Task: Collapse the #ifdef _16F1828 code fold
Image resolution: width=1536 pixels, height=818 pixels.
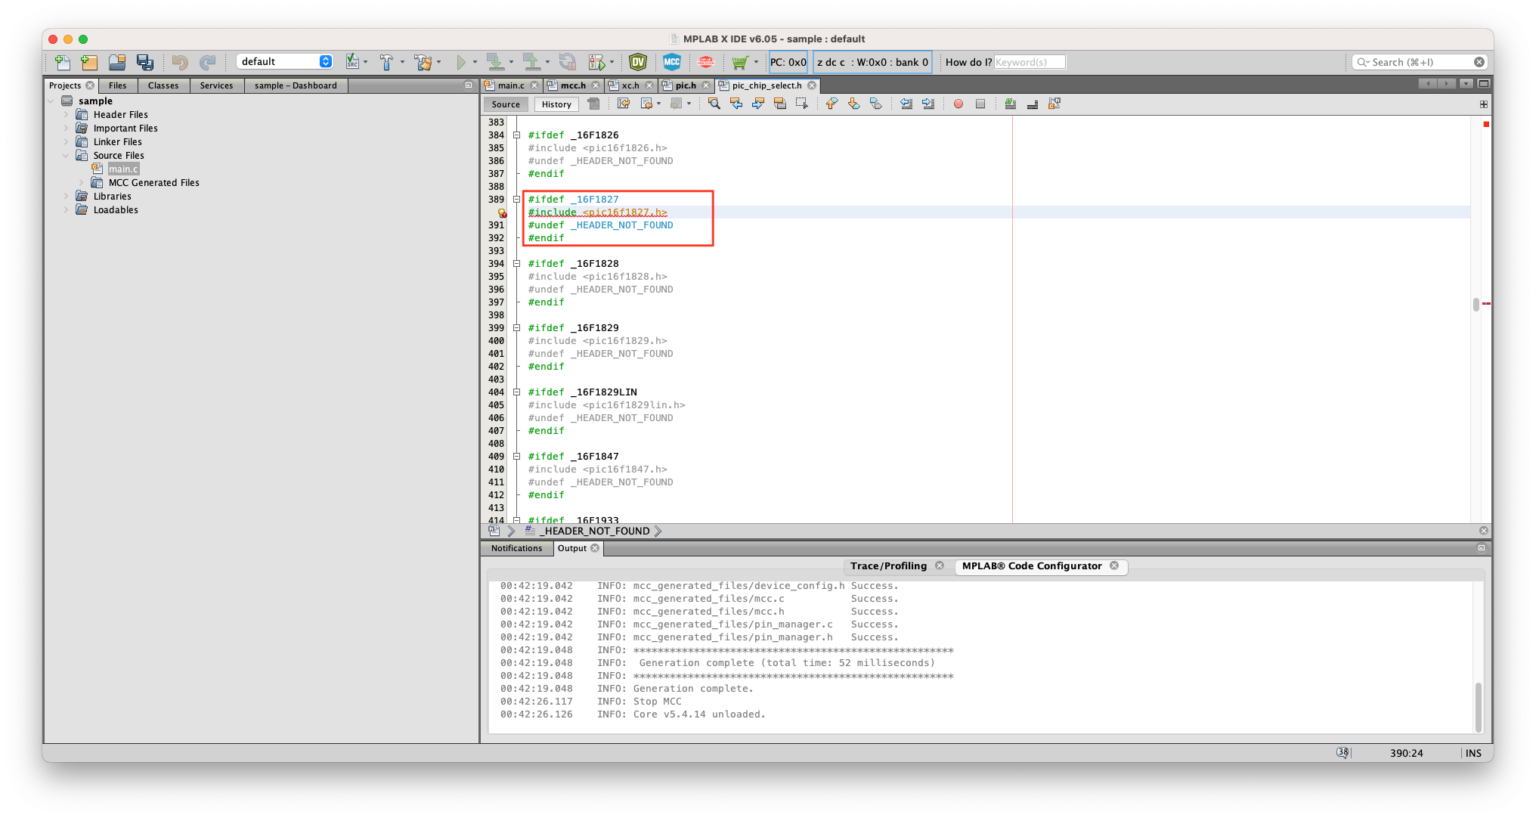Action: tap(517, 264)
